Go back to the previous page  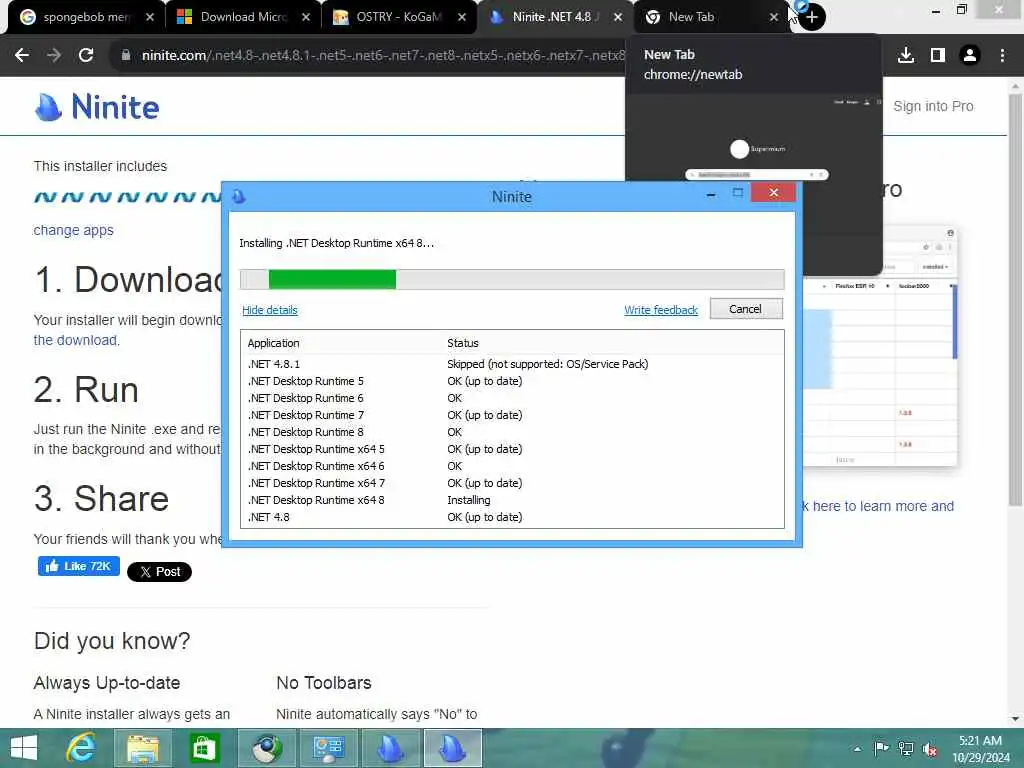22,56
